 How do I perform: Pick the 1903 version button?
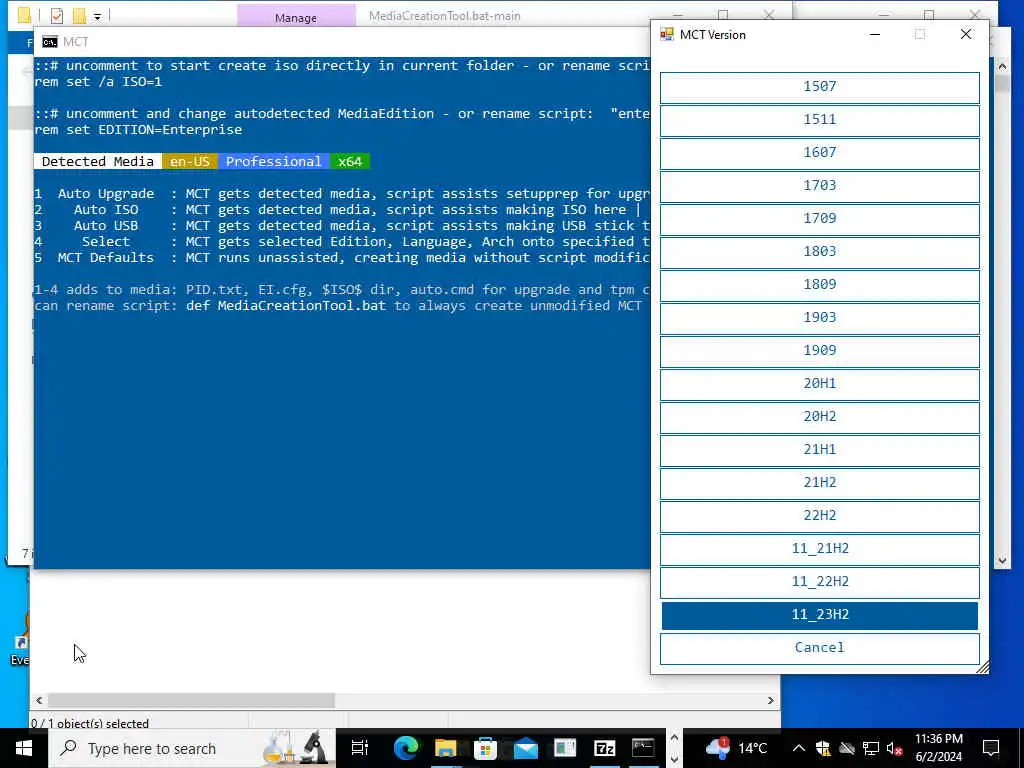[x=820, y=318]
